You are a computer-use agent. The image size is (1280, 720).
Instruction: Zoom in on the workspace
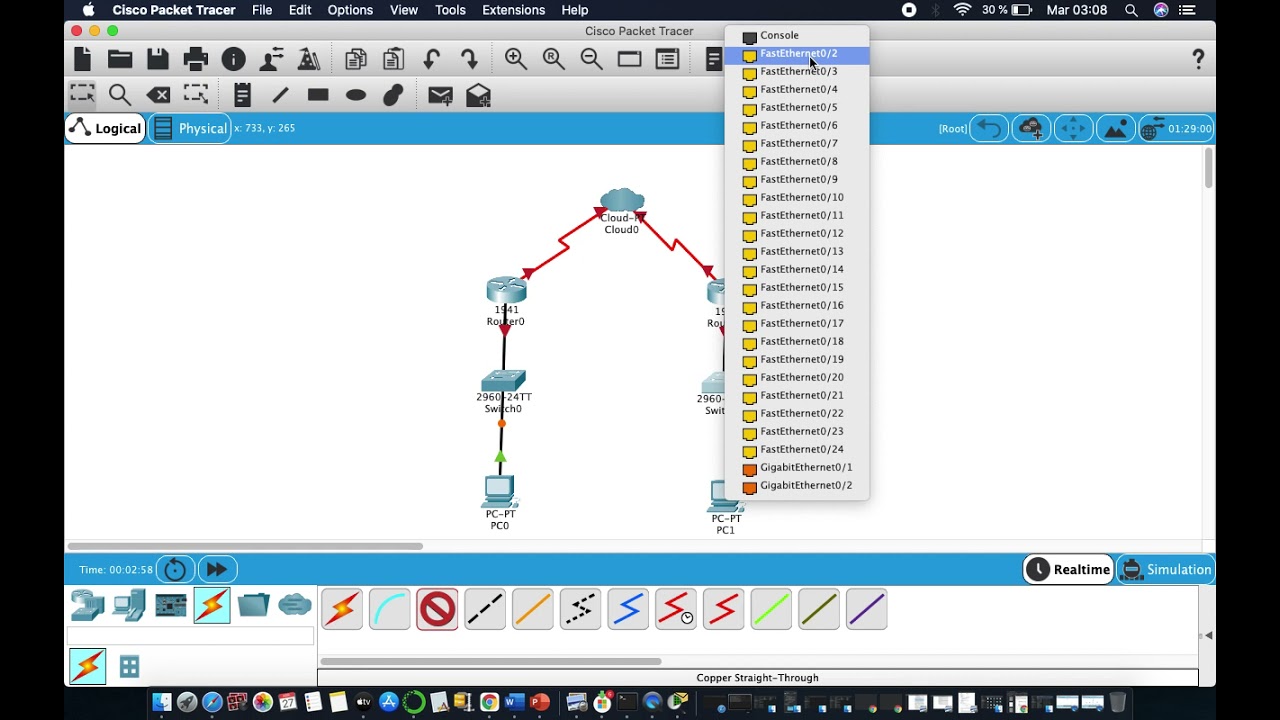516,59
